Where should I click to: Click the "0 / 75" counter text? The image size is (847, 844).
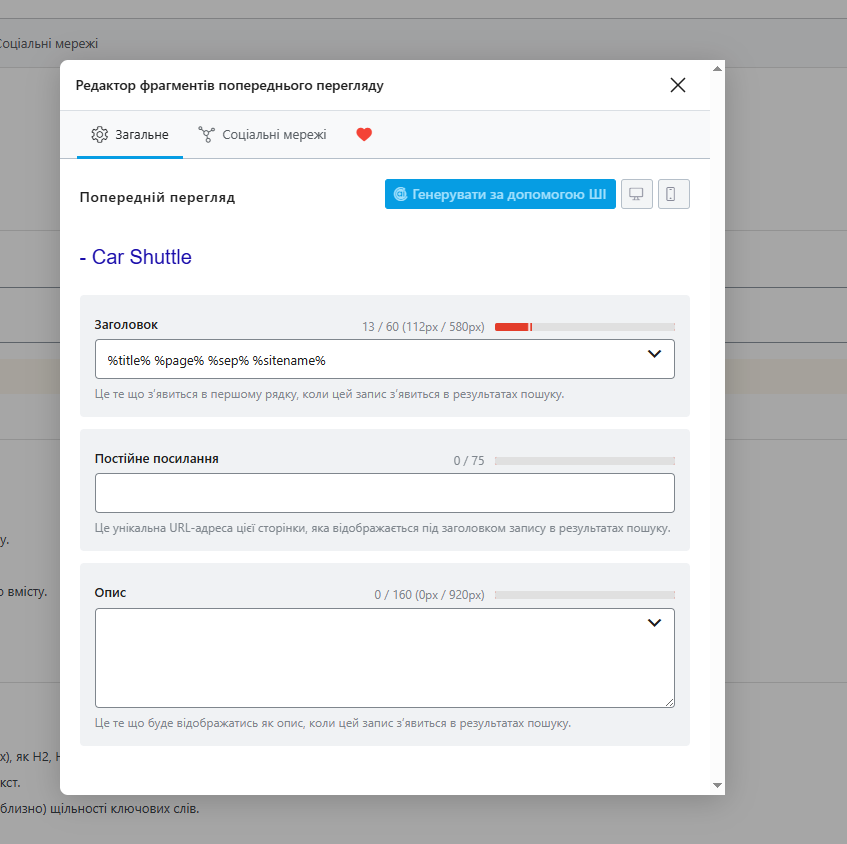click(x=469, y=461)
